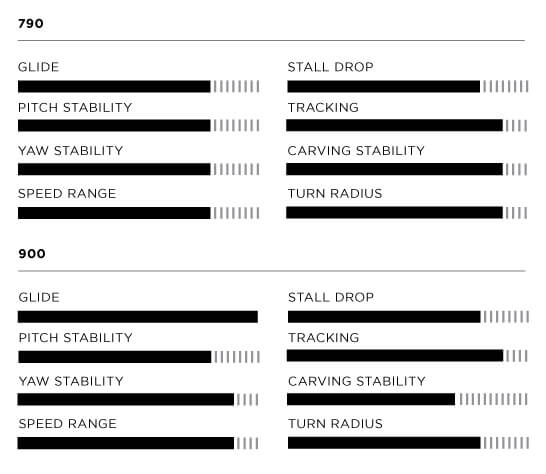Click the 790 Yaw Stability bar

click(x=139, y=169)
